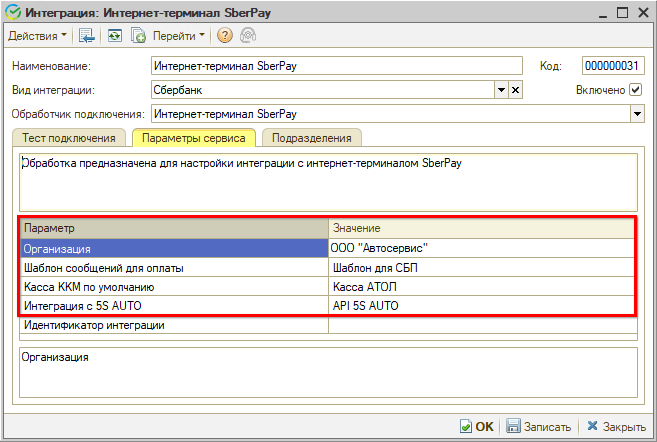Screen dimensions: 657x442
Task: Click the Значение column header
Action: click(x=481, y=228)
